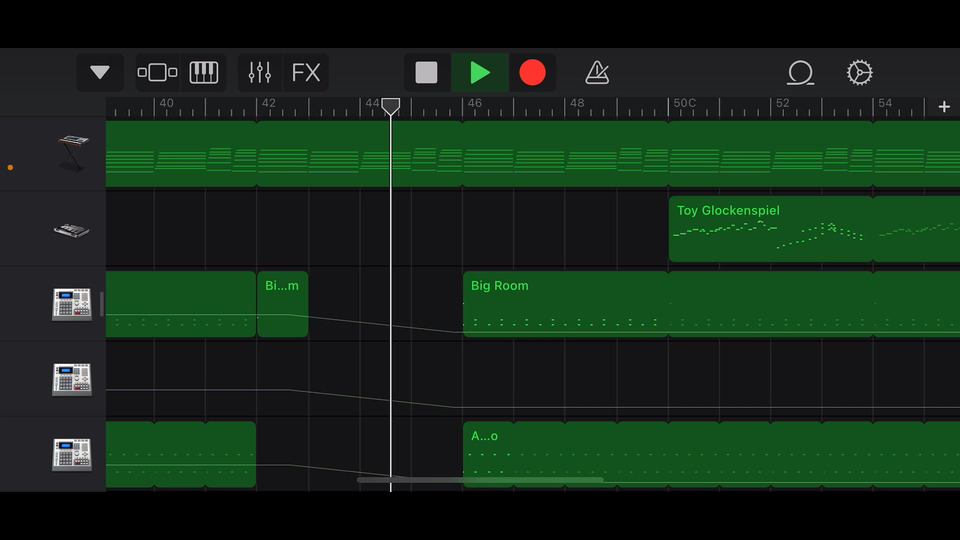960x540 pixels.
Task: Select the bottom drum machine track icon
Action: (x=72, y=454)
